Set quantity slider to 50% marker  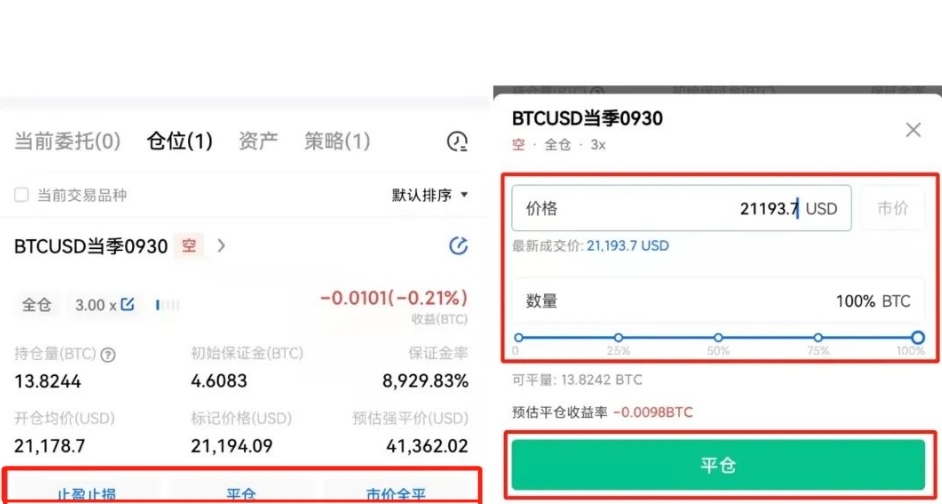(718, 338)
